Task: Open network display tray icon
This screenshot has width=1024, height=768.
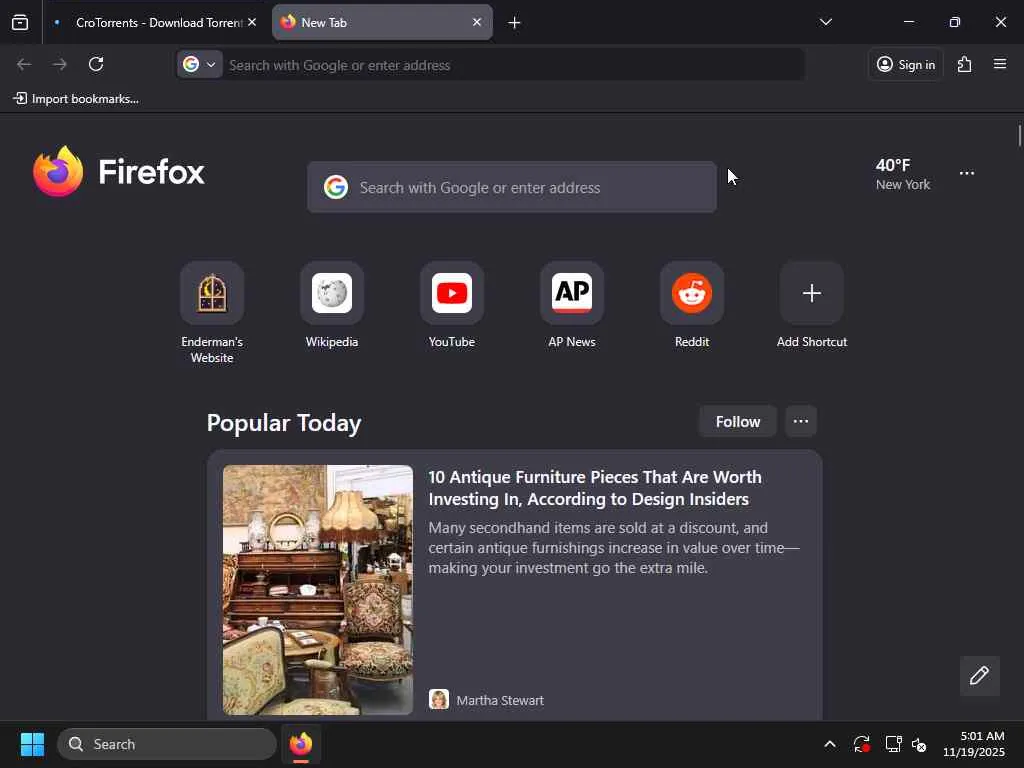Action: 893,744
